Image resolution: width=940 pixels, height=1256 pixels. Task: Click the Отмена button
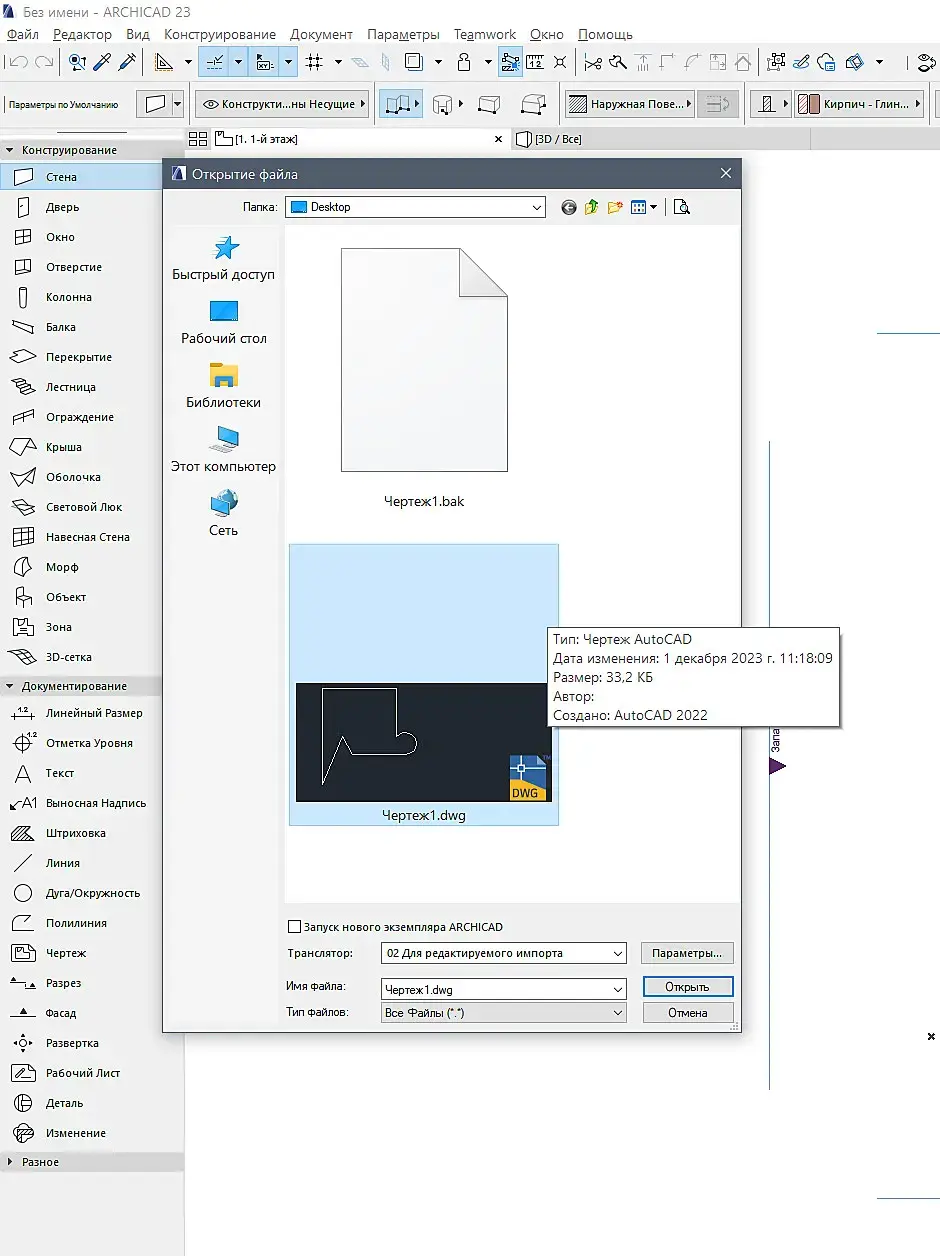click(687, 1012)
